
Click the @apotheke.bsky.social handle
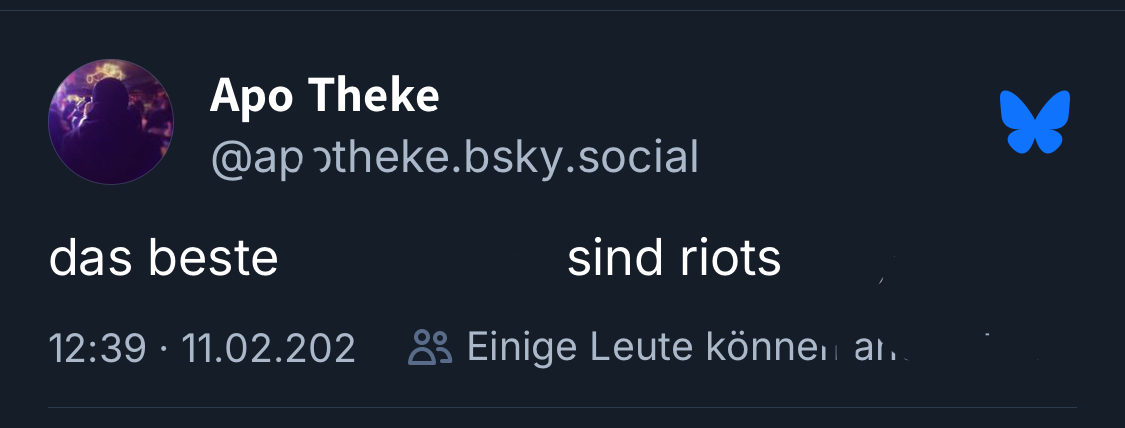[x=454, y=158]
